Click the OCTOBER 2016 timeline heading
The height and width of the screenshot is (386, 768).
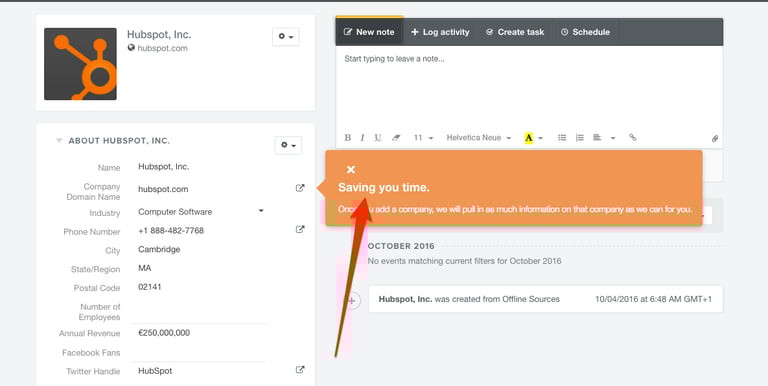pos(401,246)
